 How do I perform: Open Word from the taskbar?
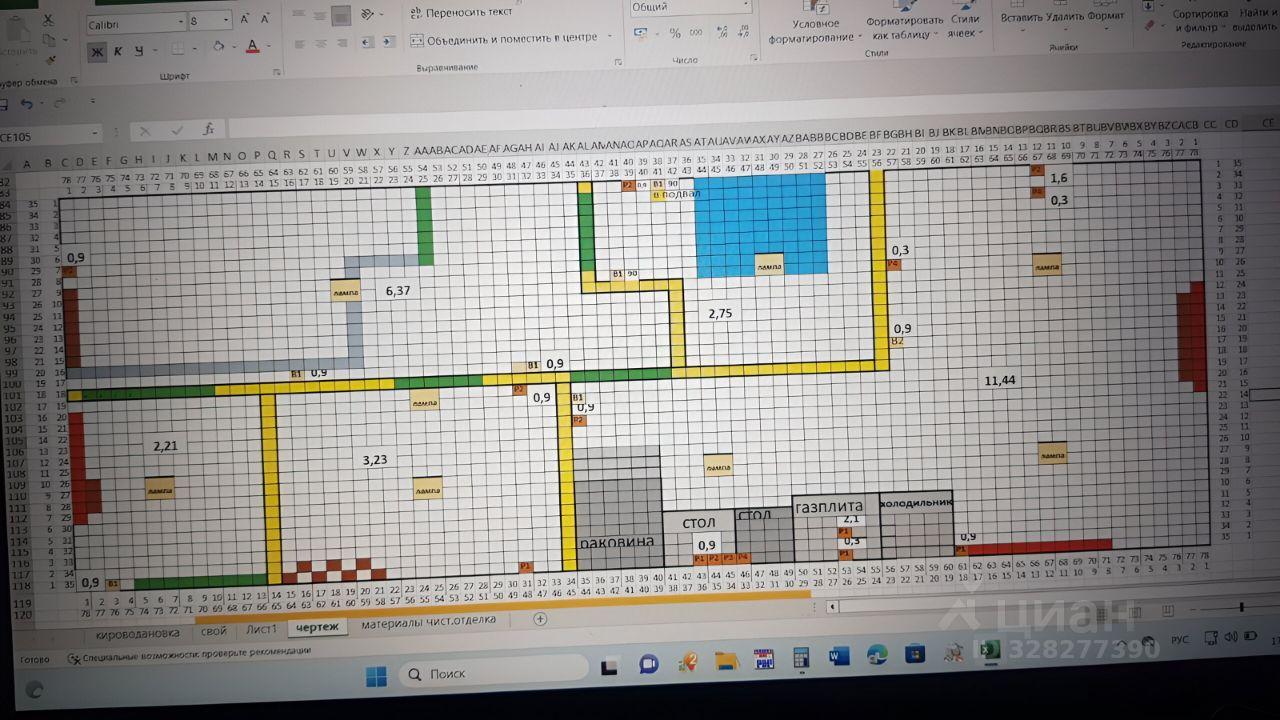838,656
